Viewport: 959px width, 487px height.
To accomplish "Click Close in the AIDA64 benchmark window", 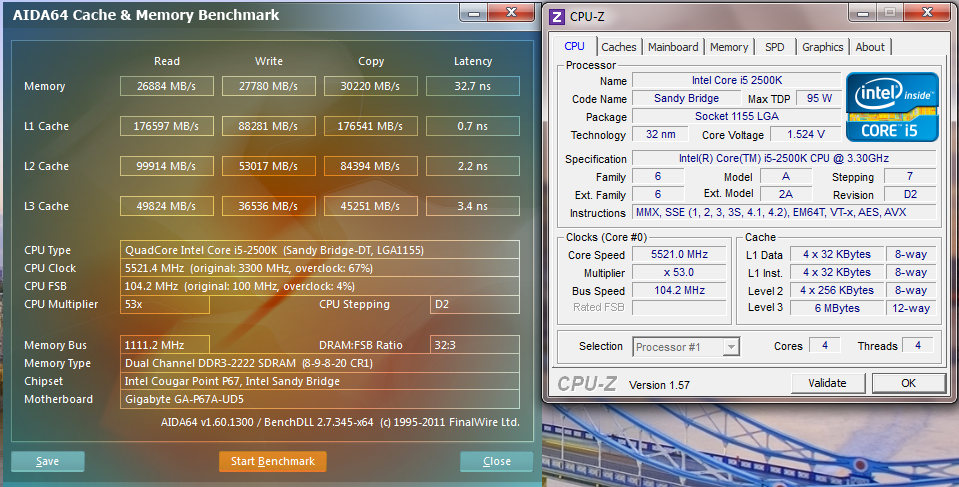I will [497, 461].
